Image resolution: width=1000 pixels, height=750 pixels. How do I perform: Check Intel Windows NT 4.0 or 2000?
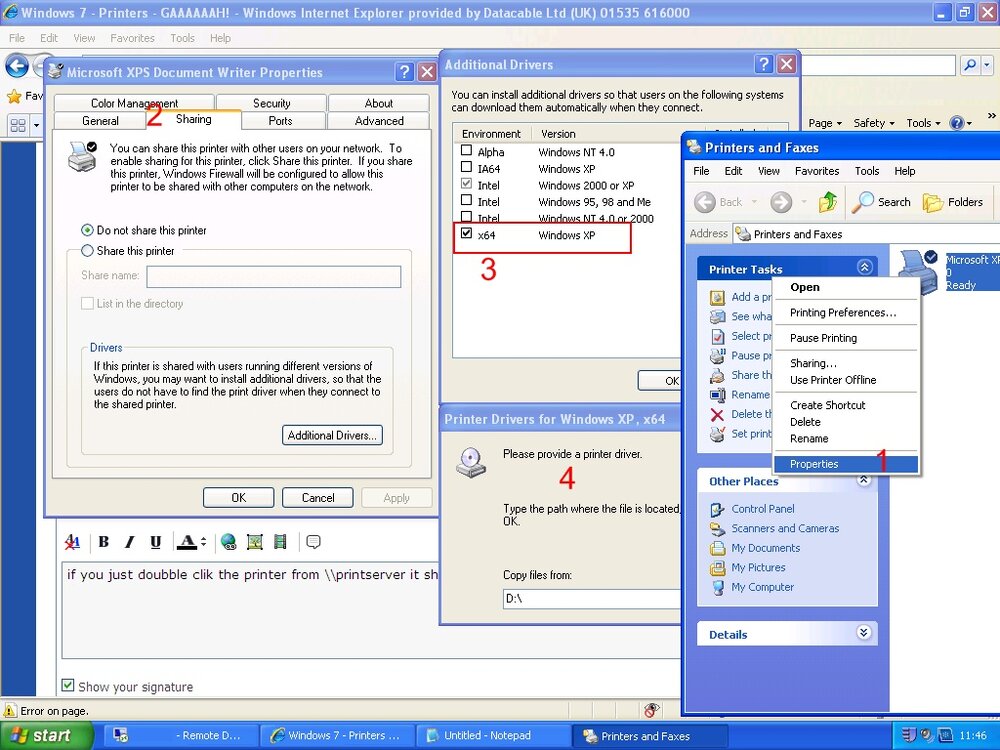466,217
